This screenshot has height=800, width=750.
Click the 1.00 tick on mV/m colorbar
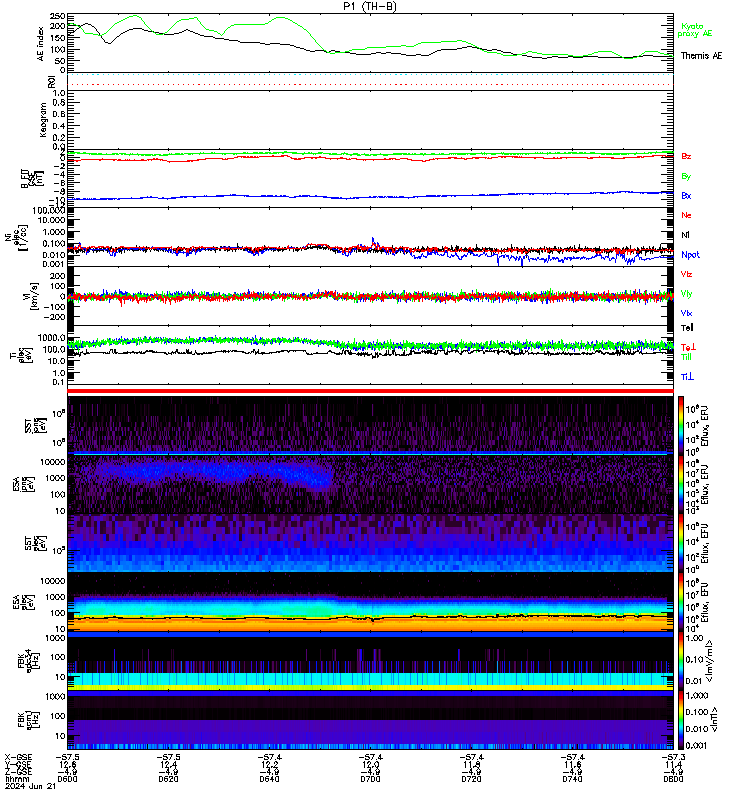pyautogui.click(x=694, y=638)
